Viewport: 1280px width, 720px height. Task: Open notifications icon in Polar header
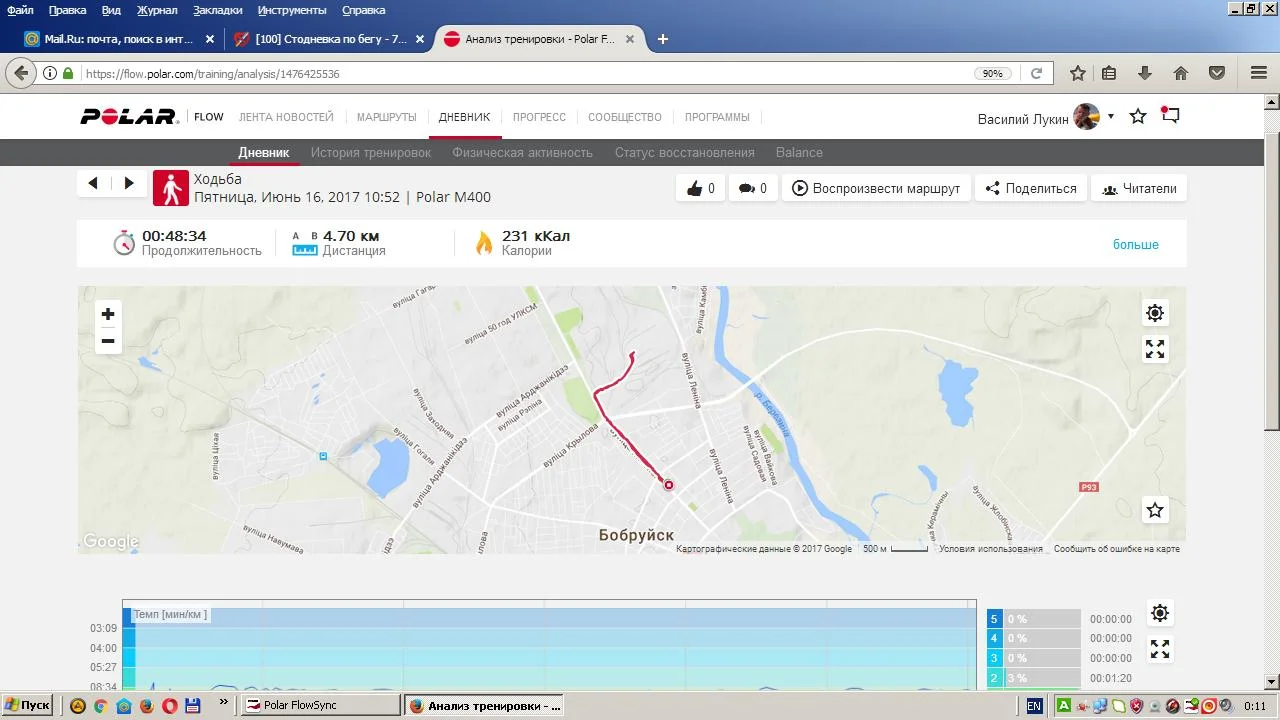(1170, 116)
